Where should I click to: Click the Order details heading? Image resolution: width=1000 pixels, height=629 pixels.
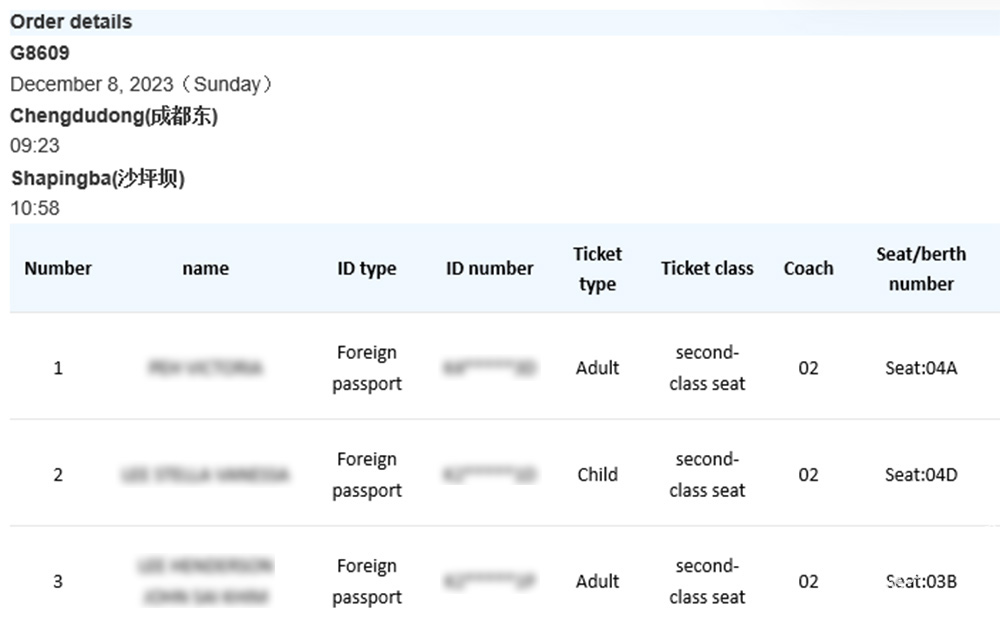pos(71,21)
